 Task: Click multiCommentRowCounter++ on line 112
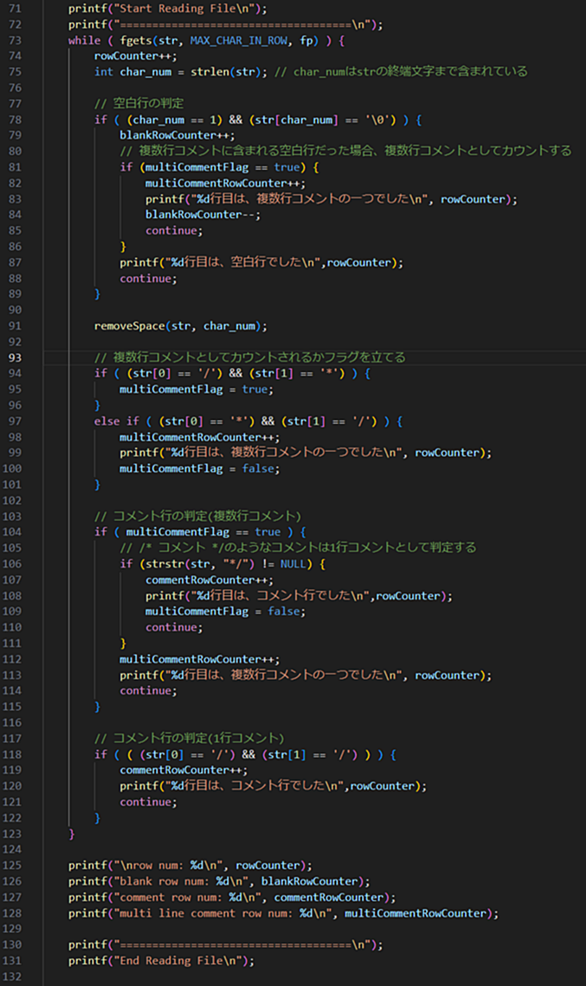[x=200, y=659]
